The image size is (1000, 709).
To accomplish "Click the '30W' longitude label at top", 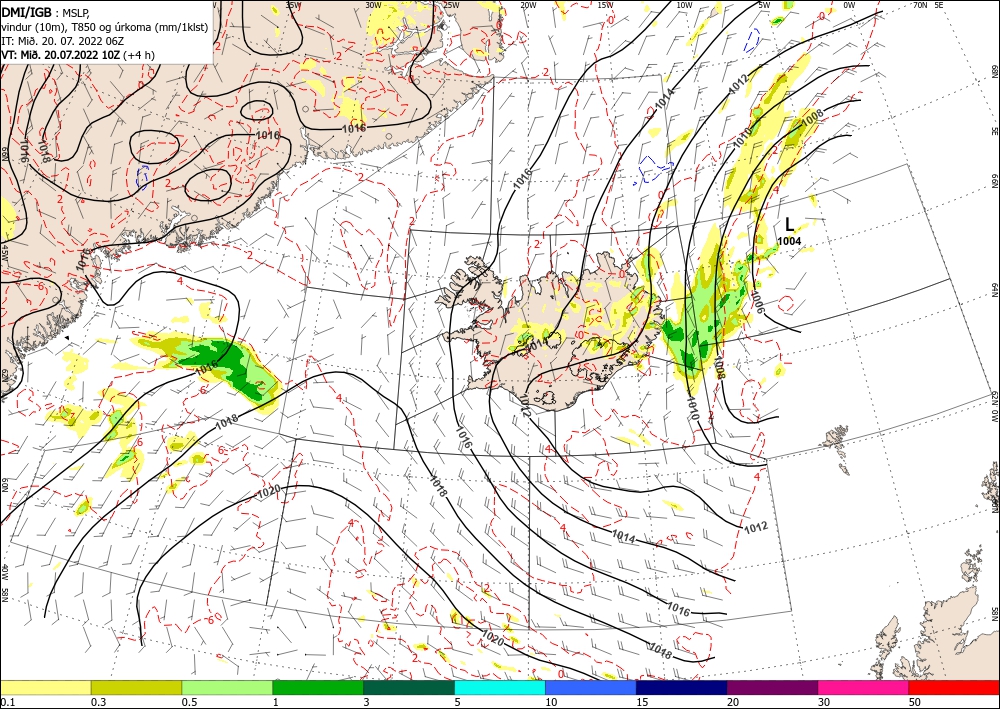I will coord(373,4).
